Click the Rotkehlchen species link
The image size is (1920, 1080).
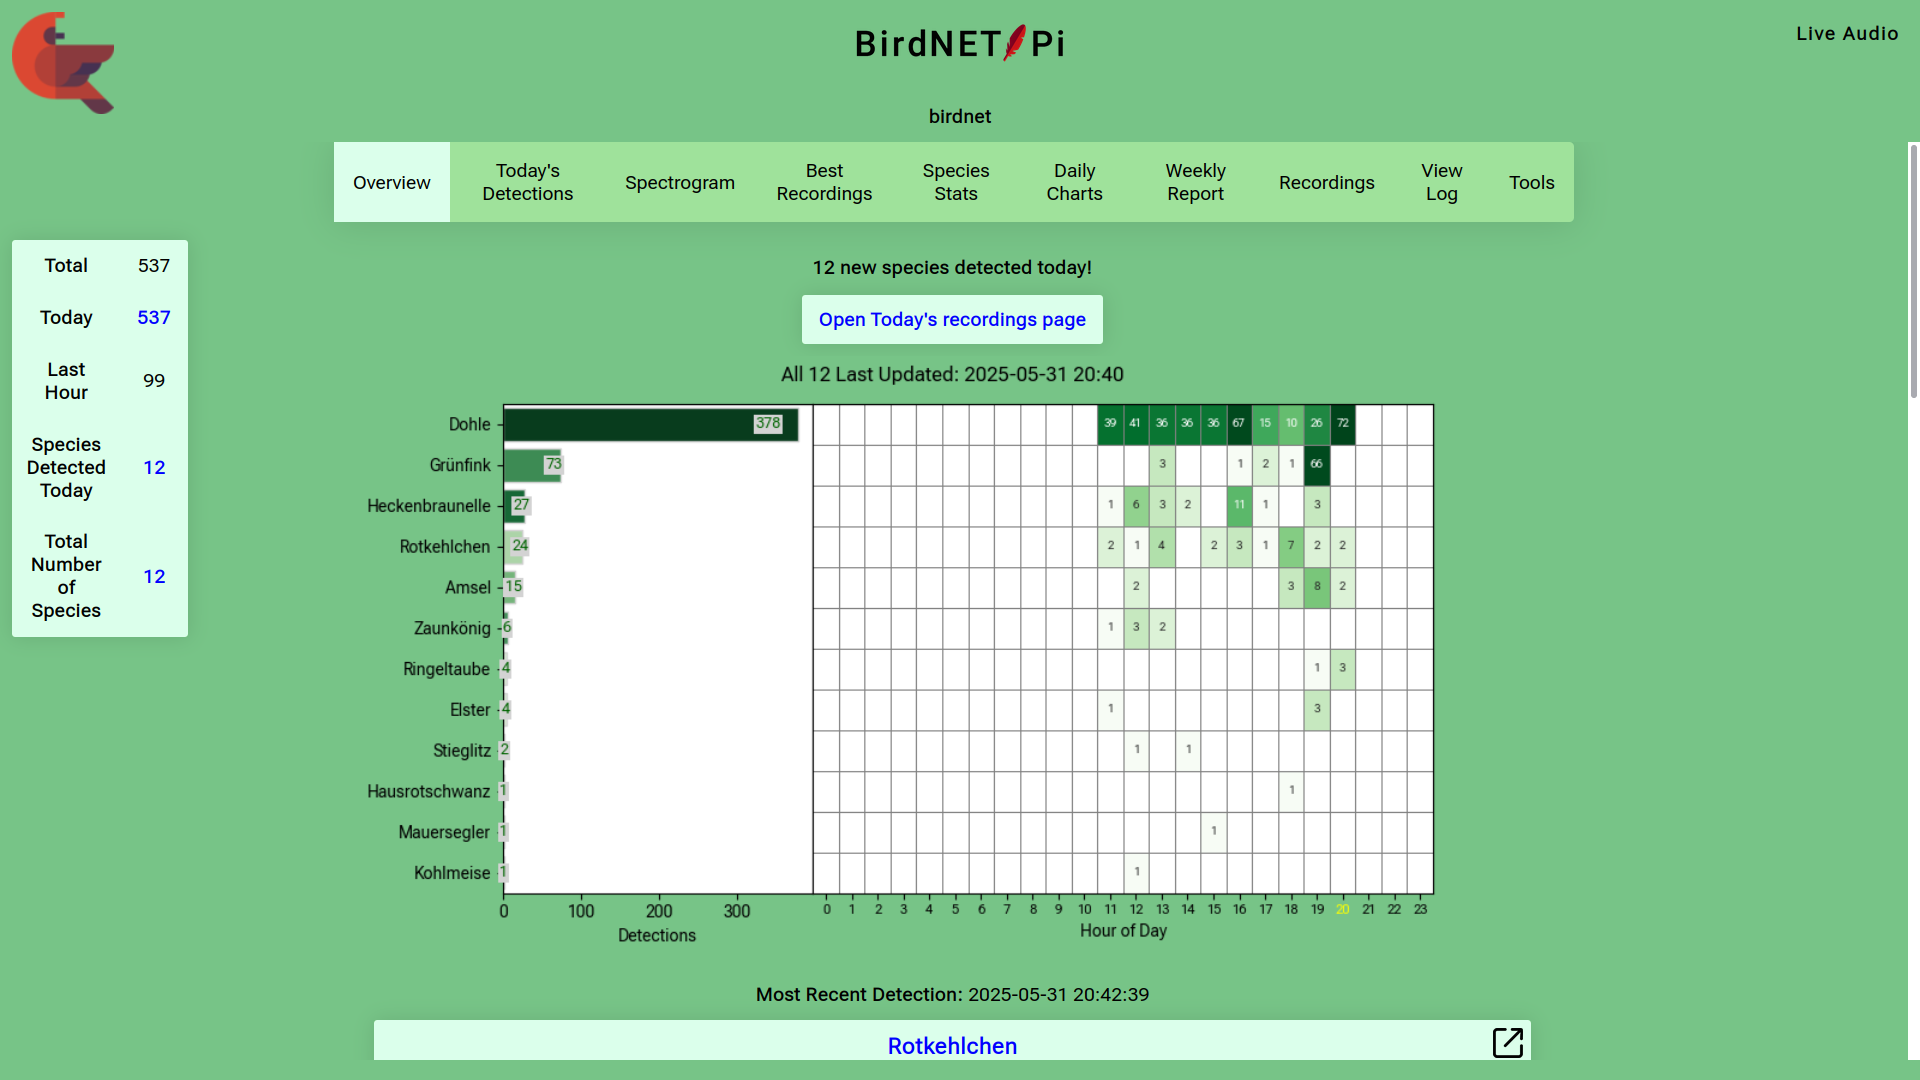click(x=952, y=1045)
